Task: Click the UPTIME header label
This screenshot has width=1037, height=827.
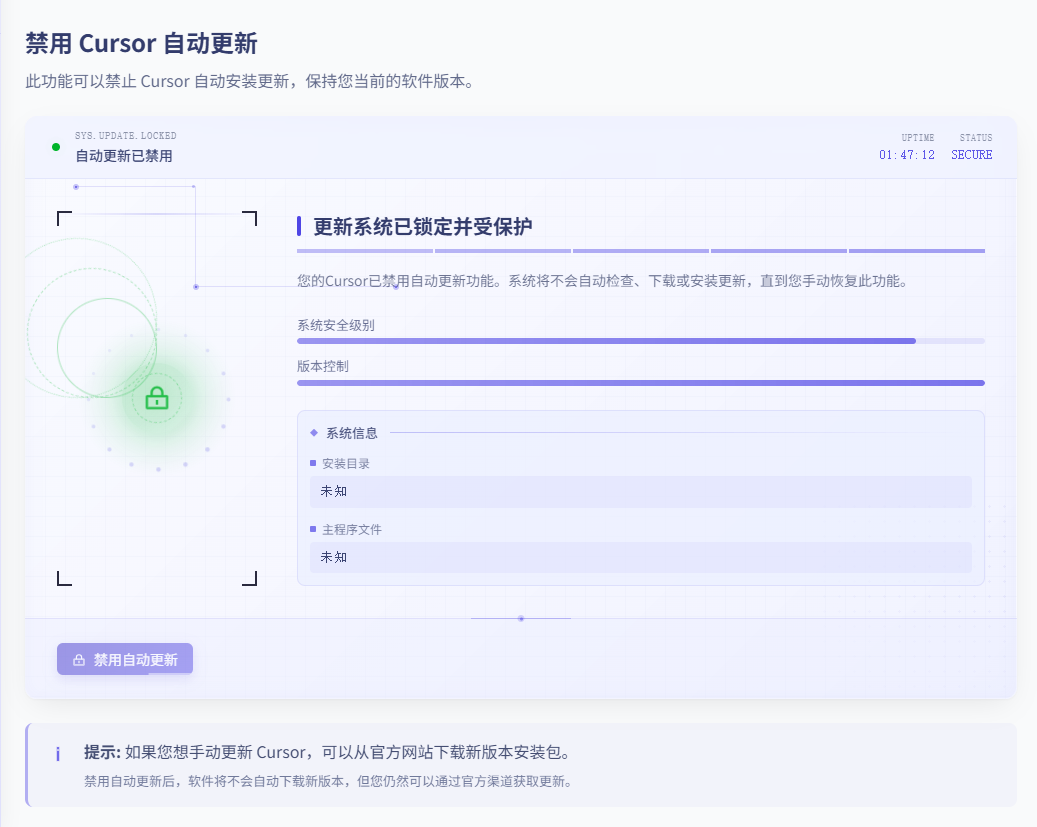Action: (x=918, y=138)
